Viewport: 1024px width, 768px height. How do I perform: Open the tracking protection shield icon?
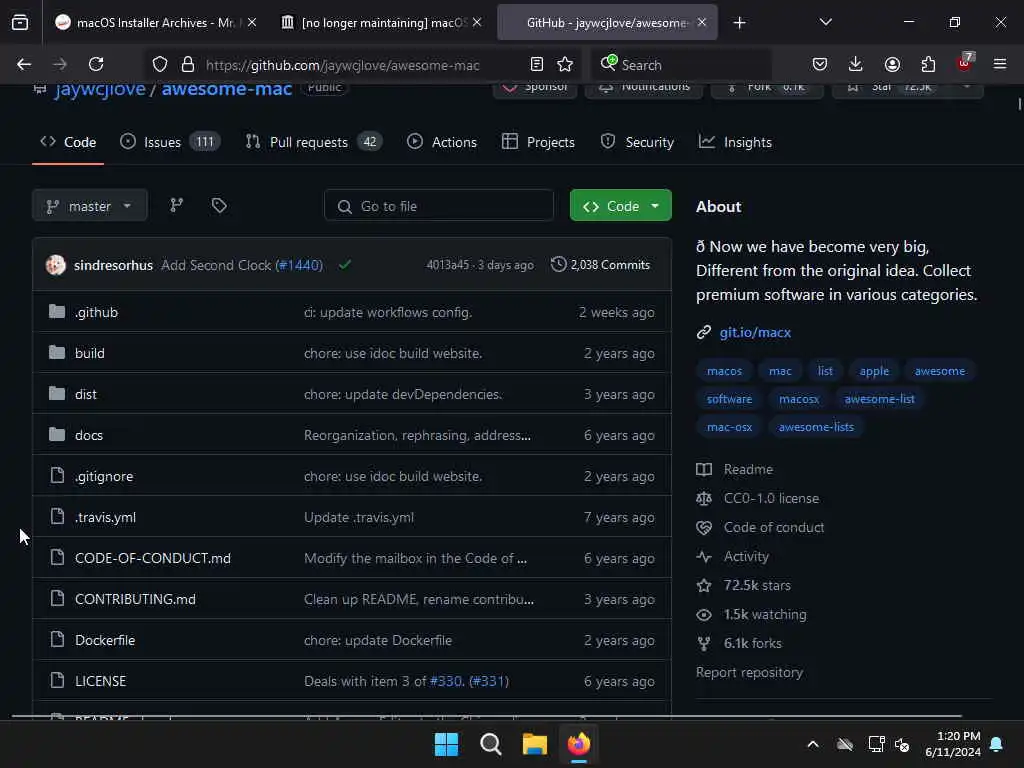tap(160, 64)
